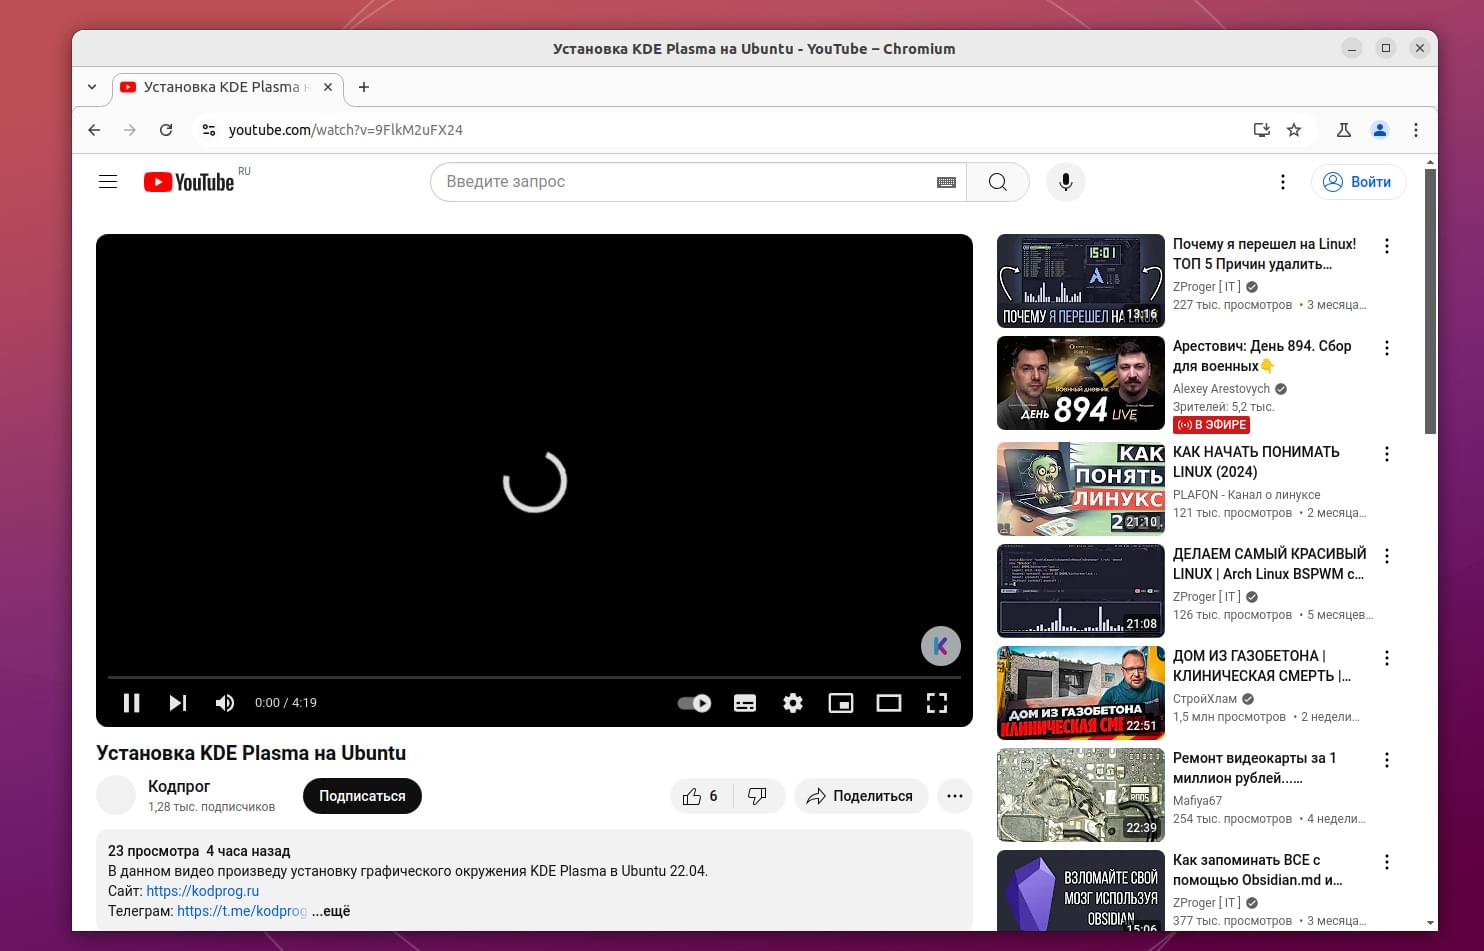
Task: Open the Telegram t.me/kodprog link
Action: [242, 911]
